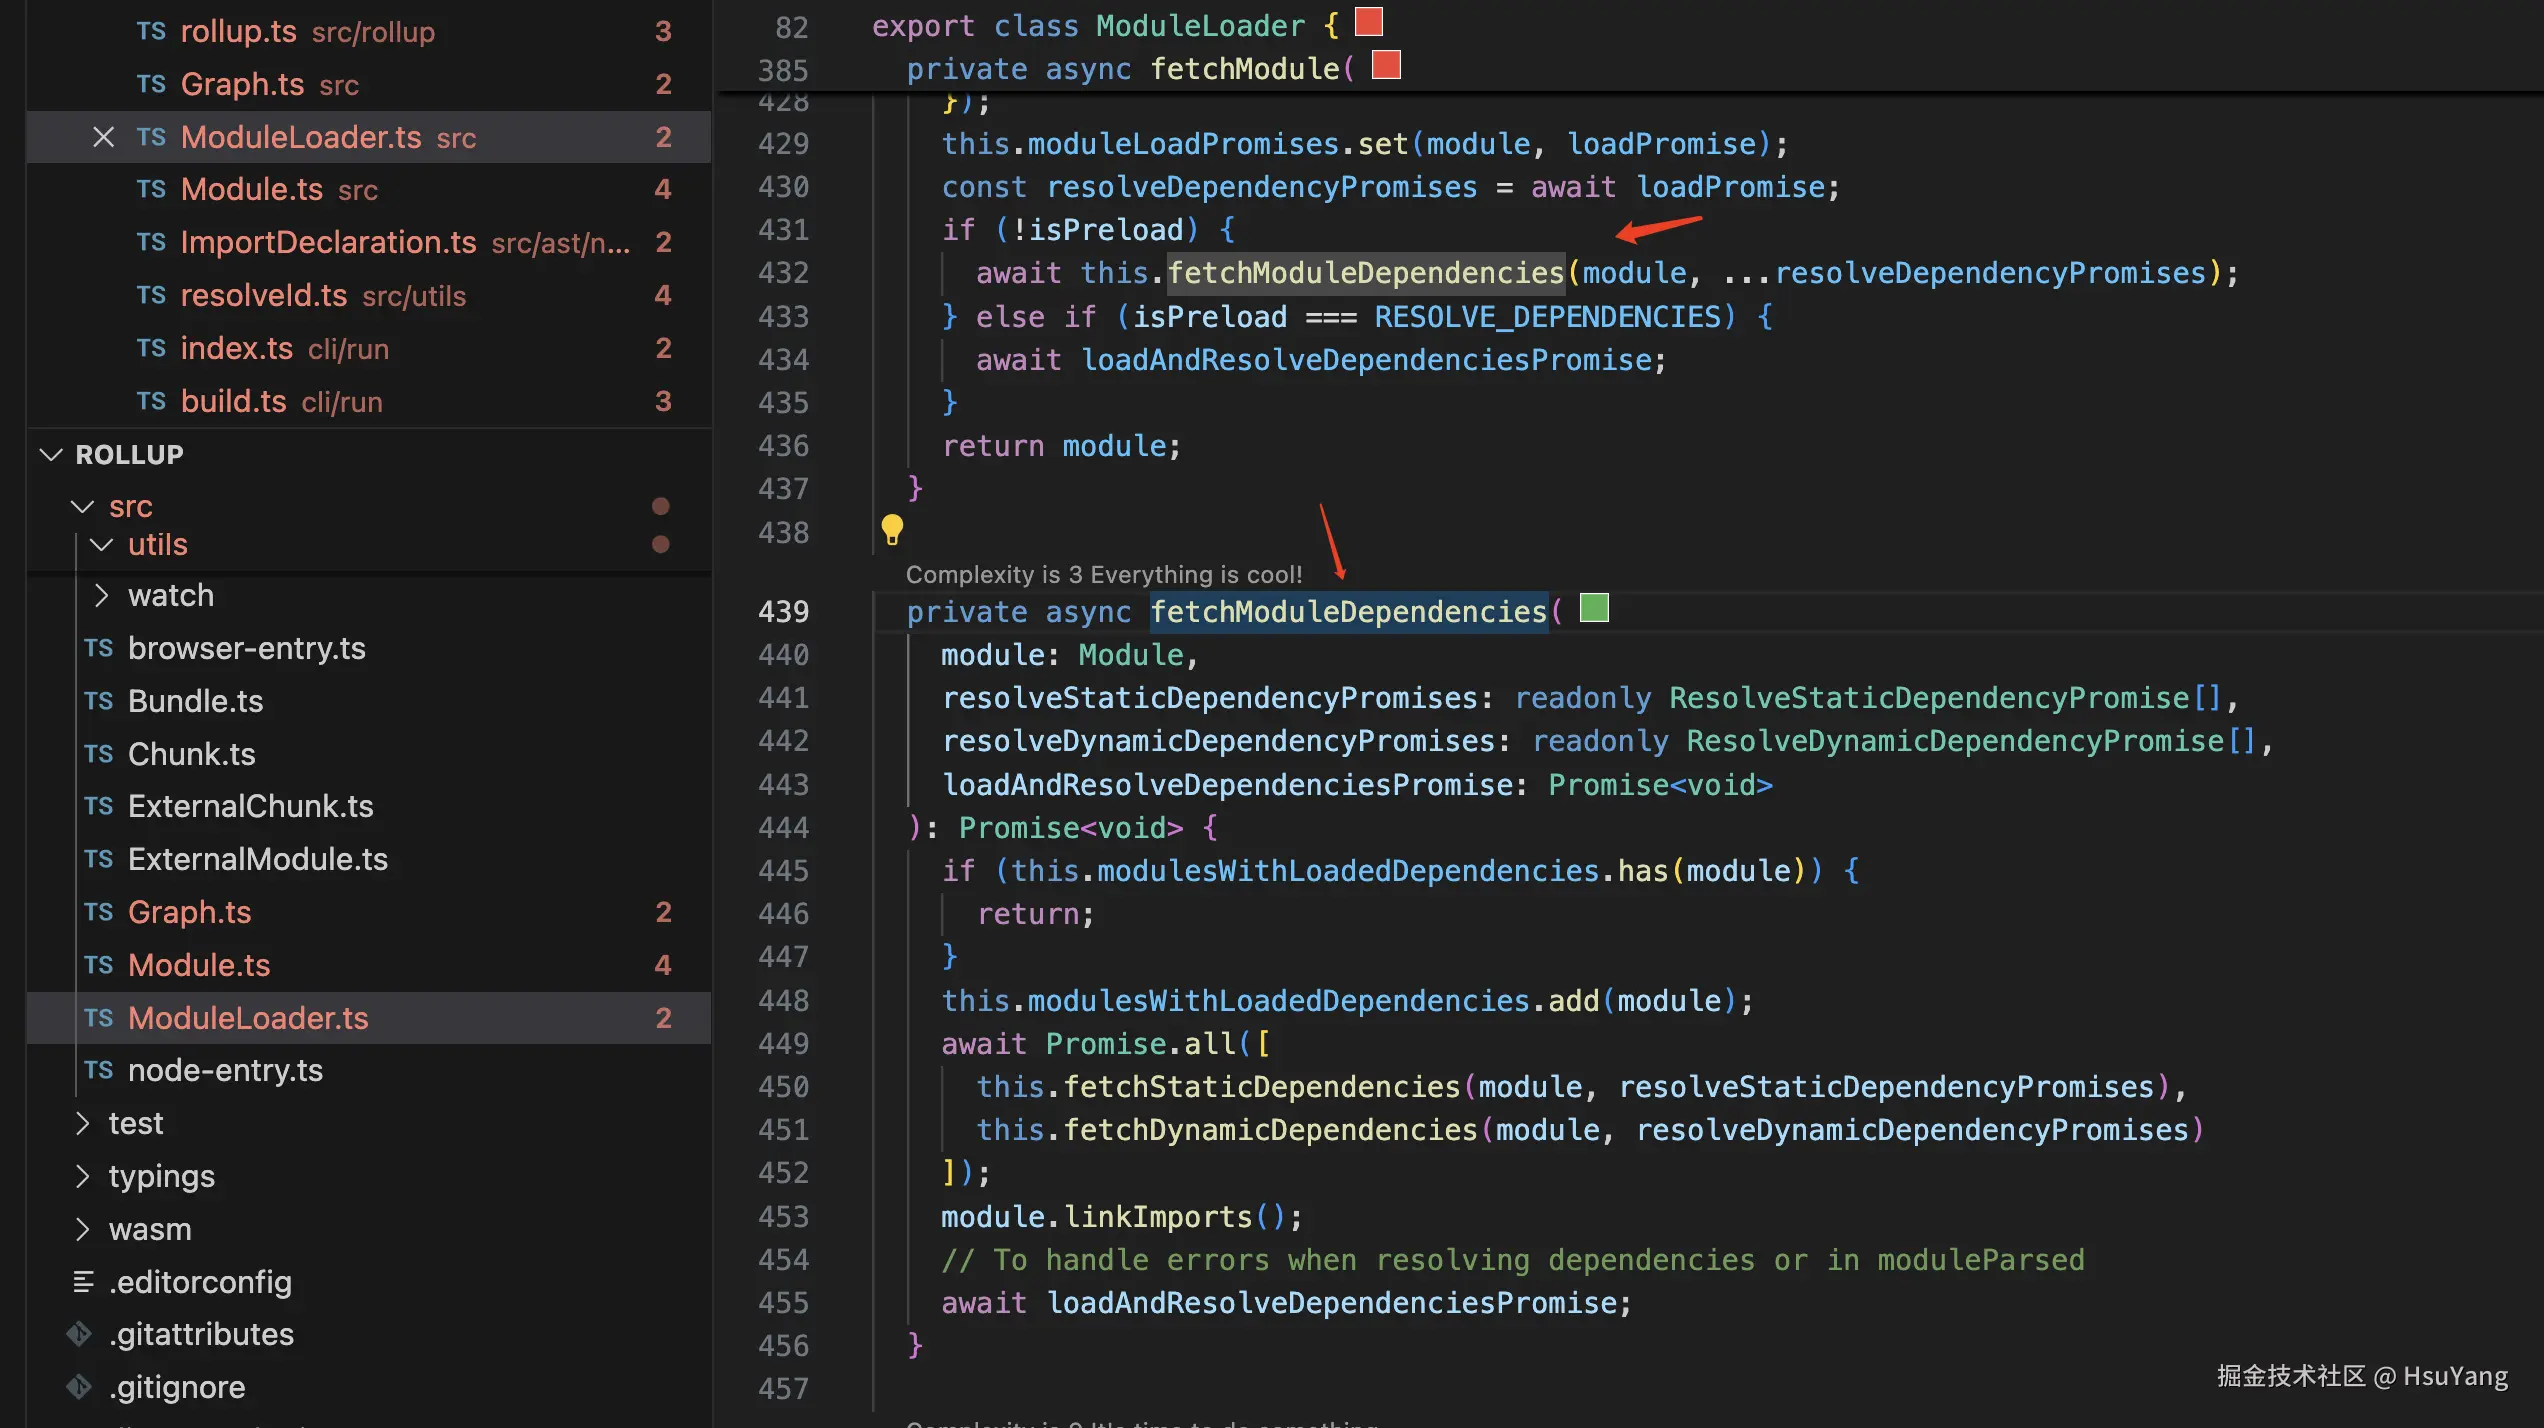Click the Complexity is 3 code lens
The image size is (2544, 1428).
pyautogui.click(x=1103, y=574)
